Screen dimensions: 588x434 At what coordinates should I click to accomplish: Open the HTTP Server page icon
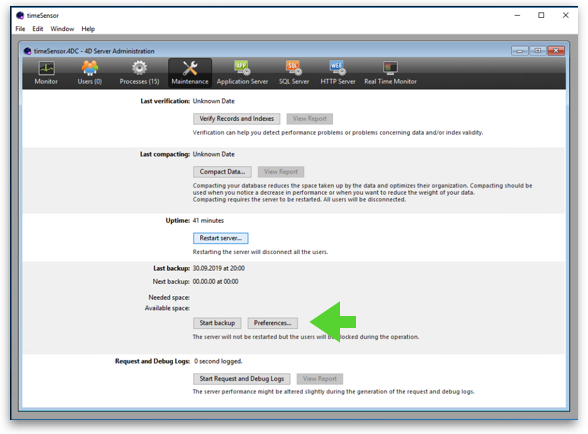coord(338,68)
